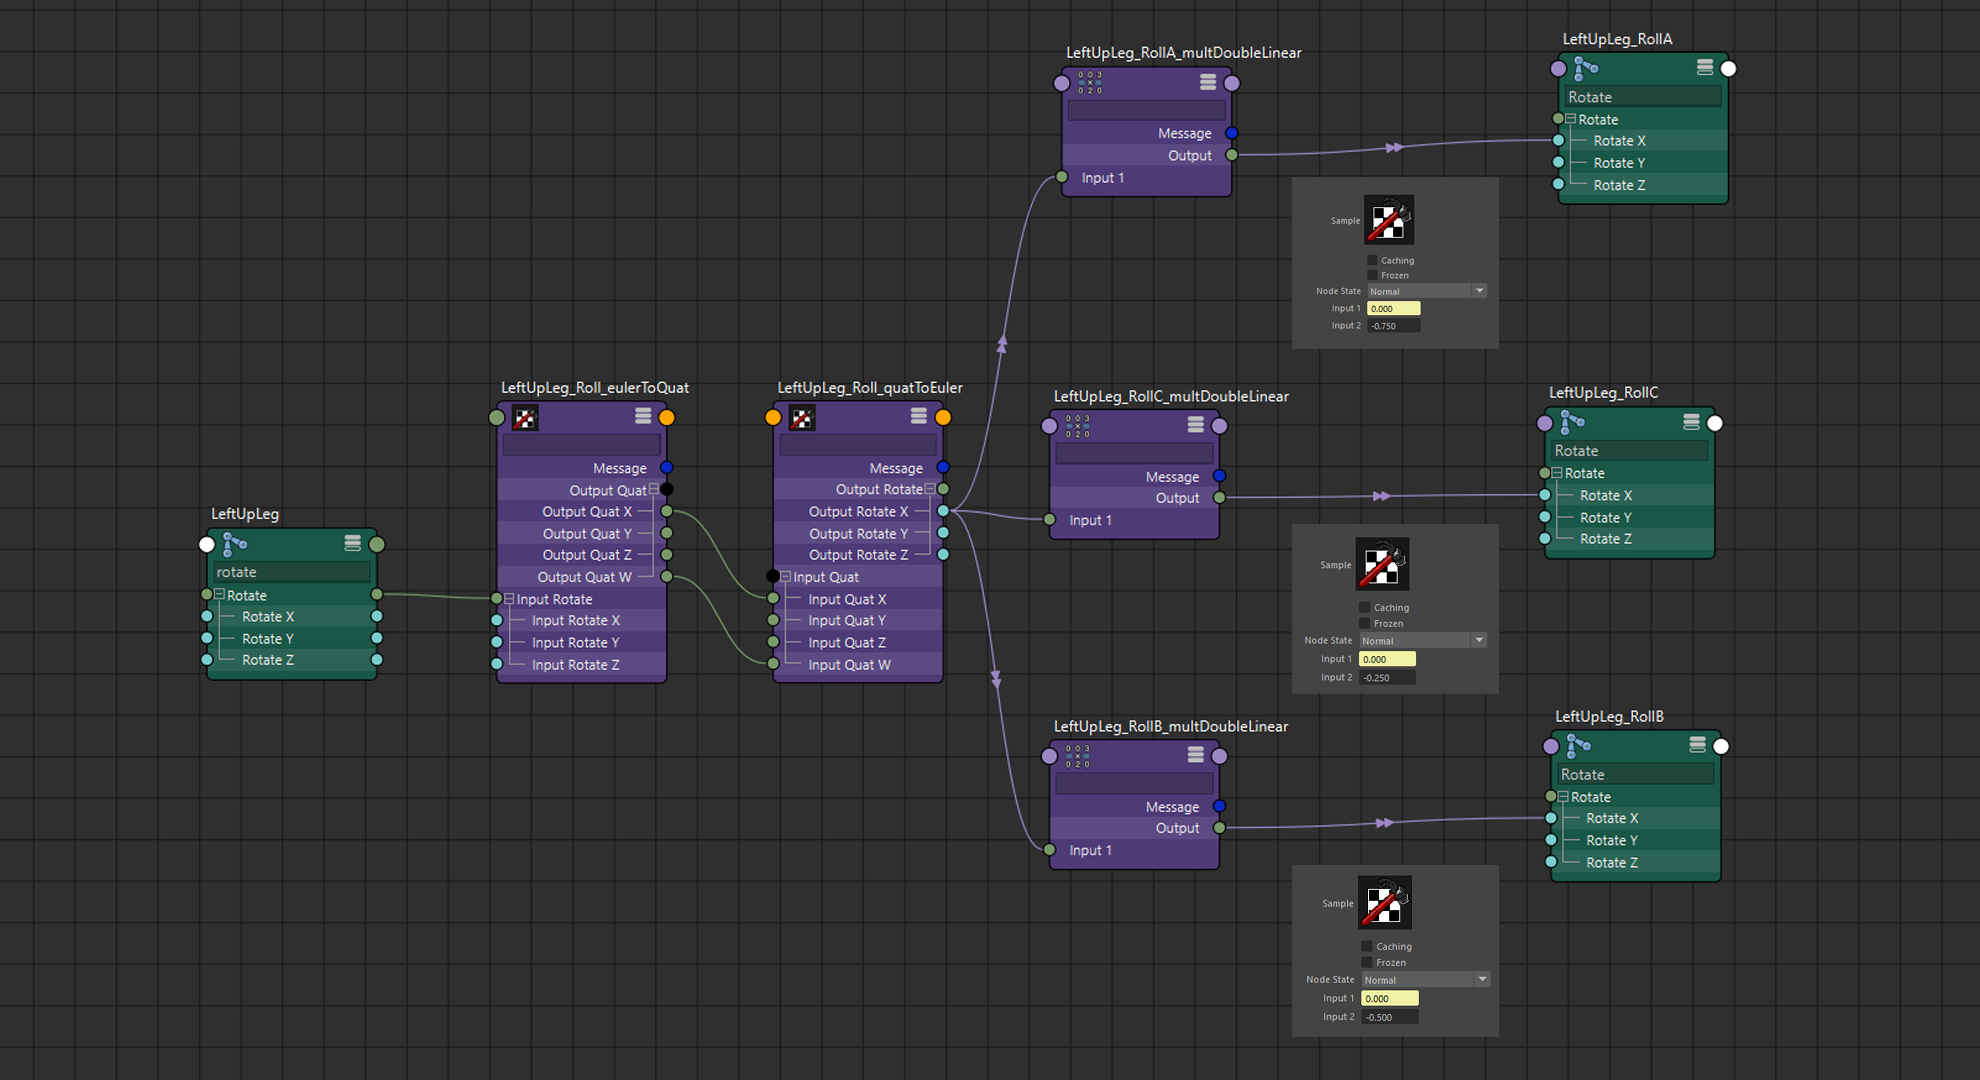Click view mode bars icon on LeftUpLeg node
1980x1080 pixels.
352,543
